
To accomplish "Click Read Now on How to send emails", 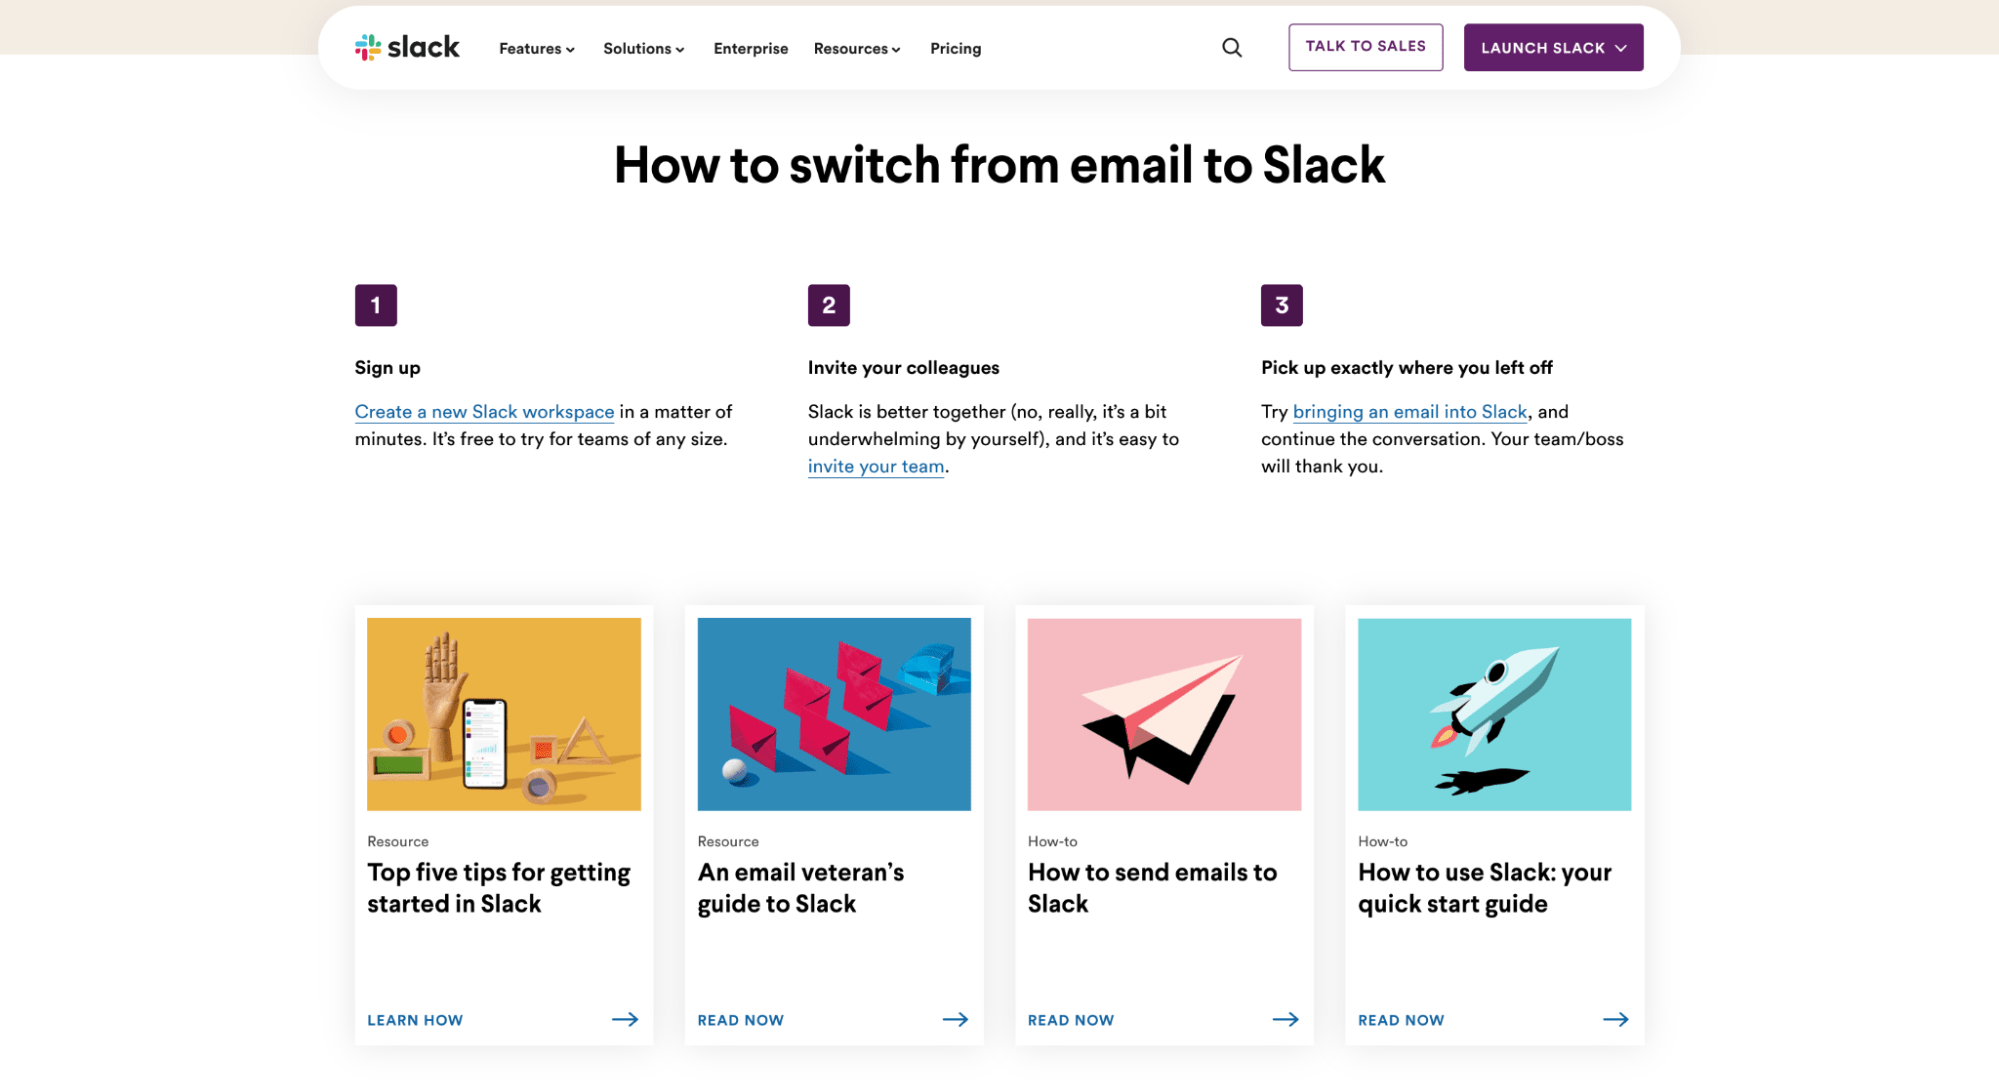I will pos(1070,1020).
